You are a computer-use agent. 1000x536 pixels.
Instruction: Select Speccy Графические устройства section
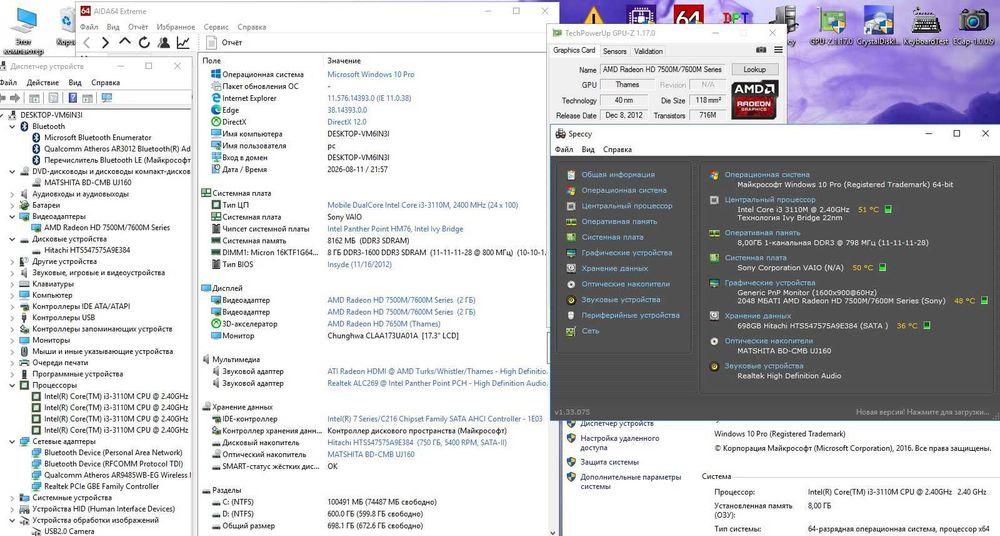coord(626,253)
